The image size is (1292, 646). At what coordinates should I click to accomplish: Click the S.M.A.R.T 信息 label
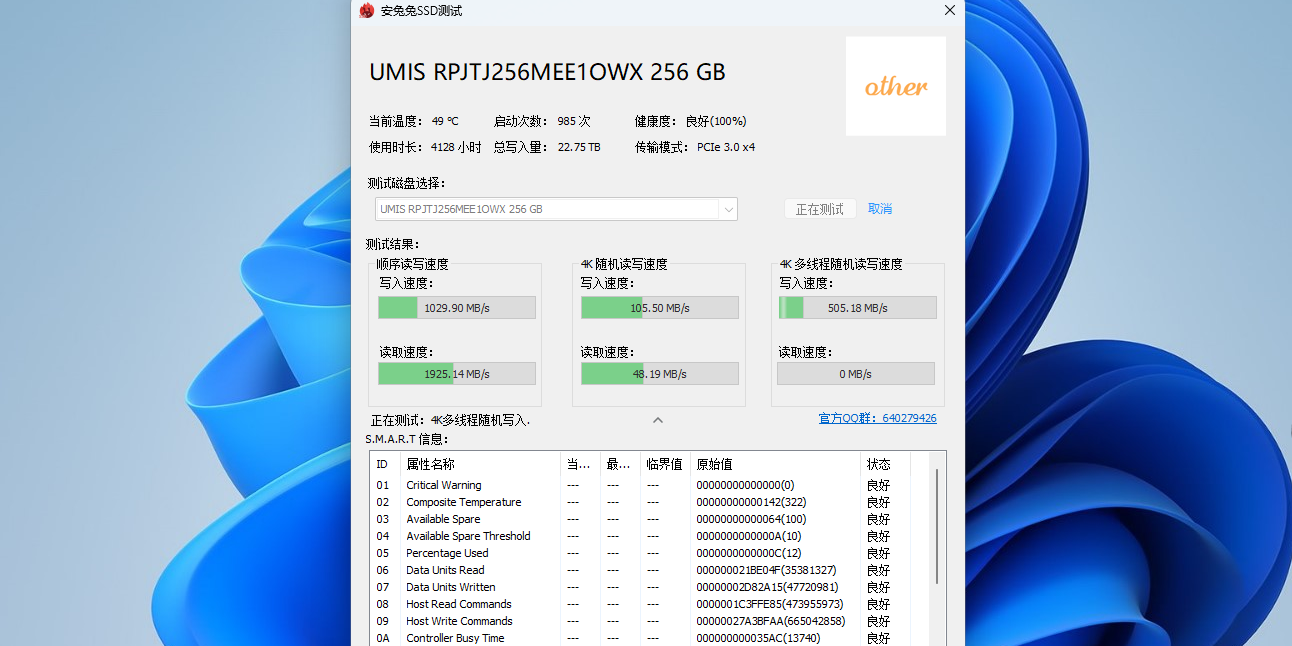407,439
